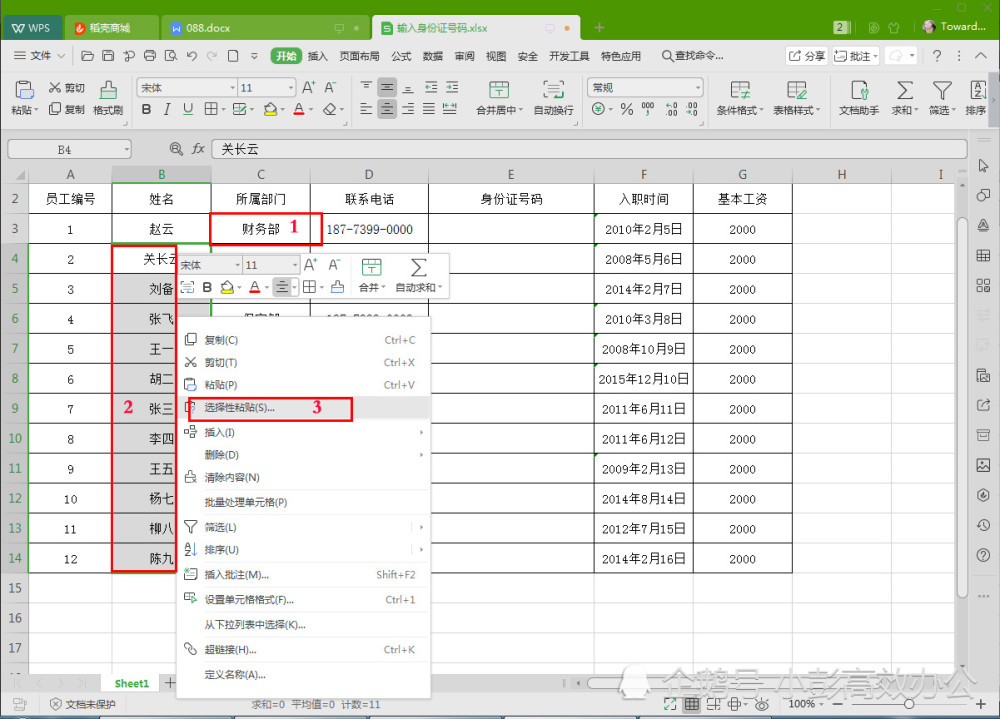Toggle center horizontal alignment in ribbon
The width and height of the screenshot is (1000, 719).
pyautogui.click(x=386, y=109)
